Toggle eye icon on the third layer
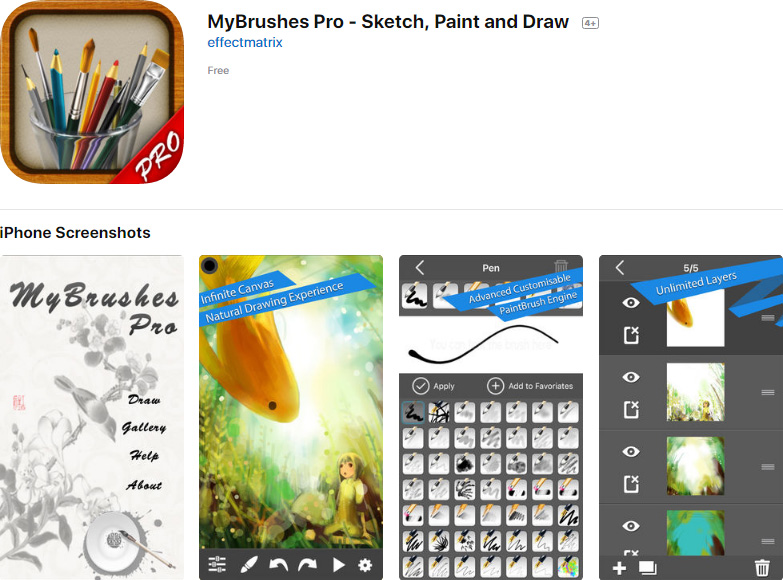The height and width of the screenshot is (580, 783). (631, 451)
